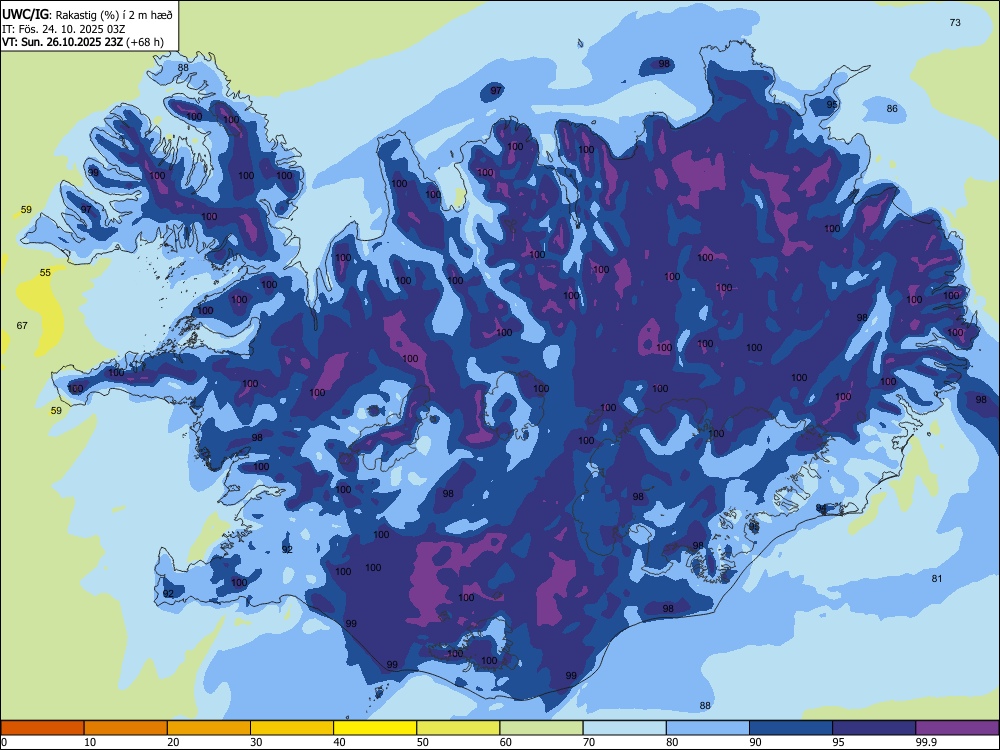Click the orange 10–20 legend swatch

[x=126, y=728]
